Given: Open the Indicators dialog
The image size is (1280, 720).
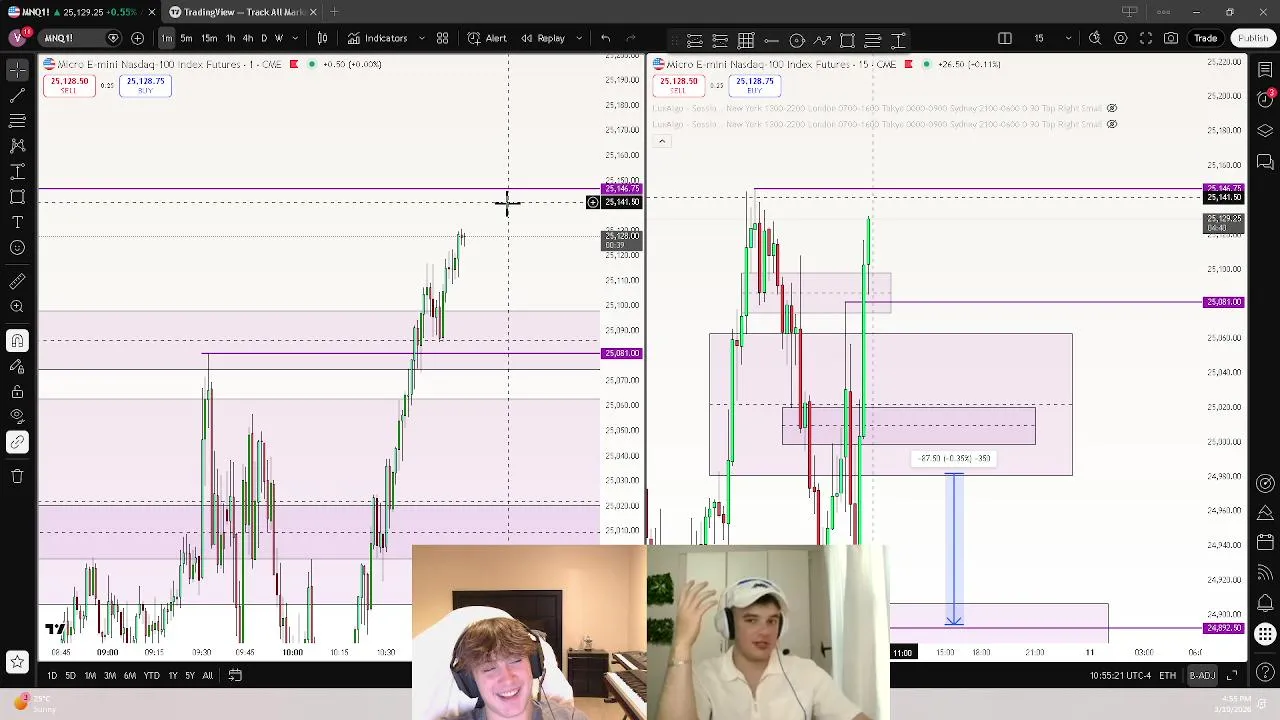Looking at the screenshot, I should [x=377, y=38].
